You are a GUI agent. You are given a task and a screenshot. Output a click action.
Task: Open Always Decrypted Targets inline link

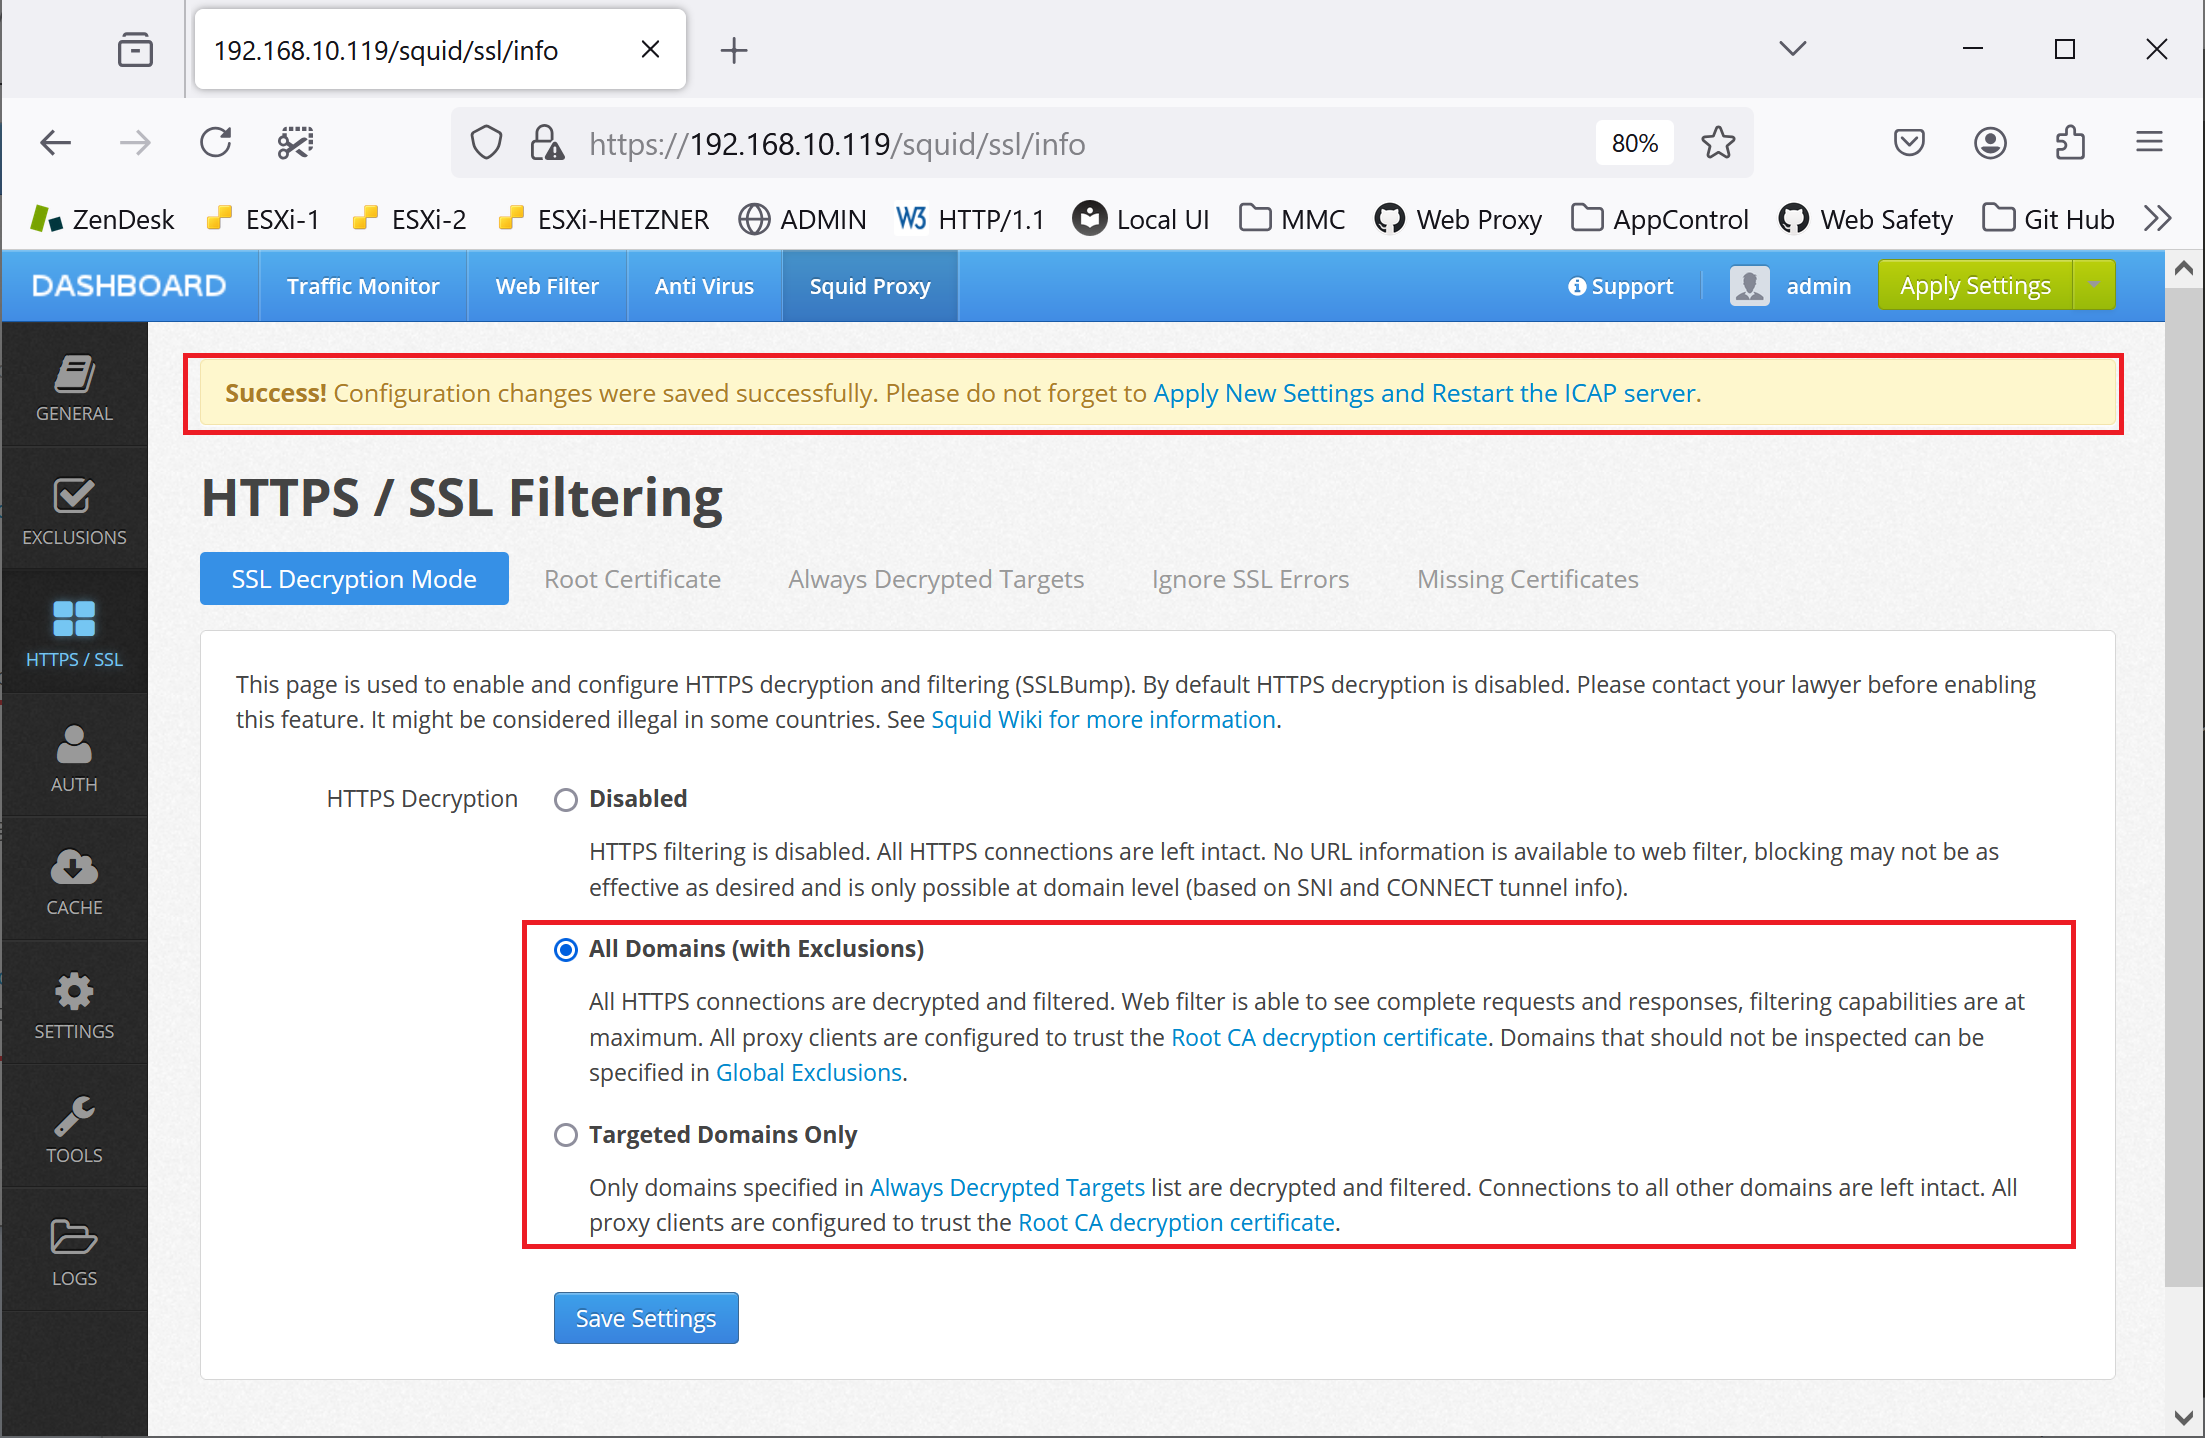click(x=1007, y=1188)
